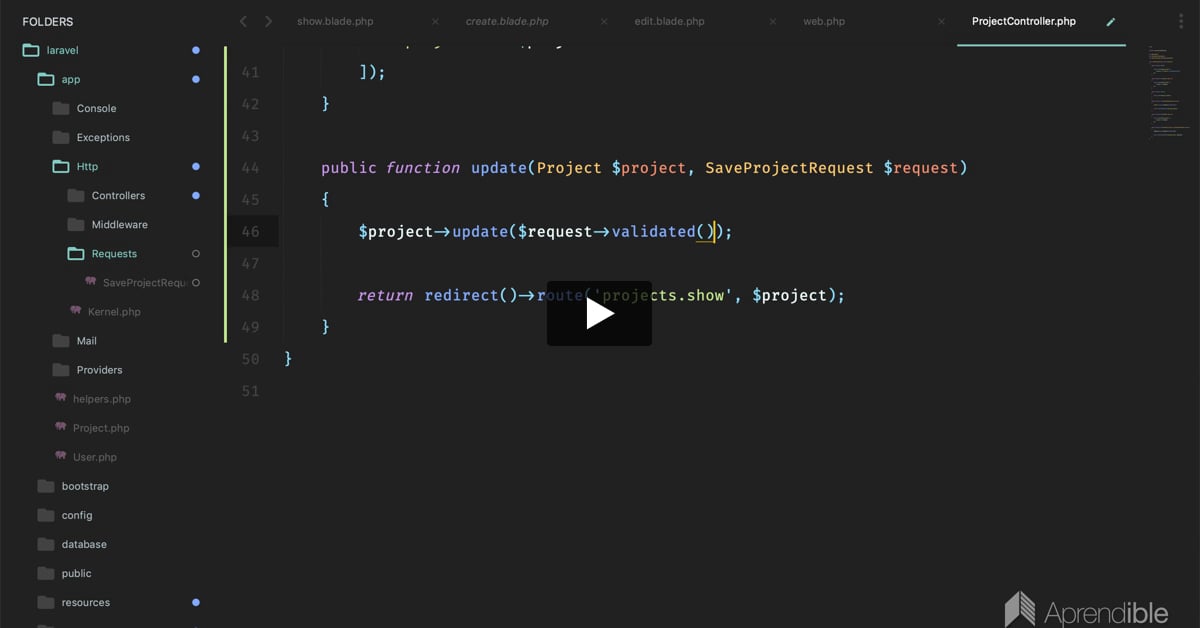Click the code minimap on the right edge
Viewport: 1200px width, 628px height.
1168,95
